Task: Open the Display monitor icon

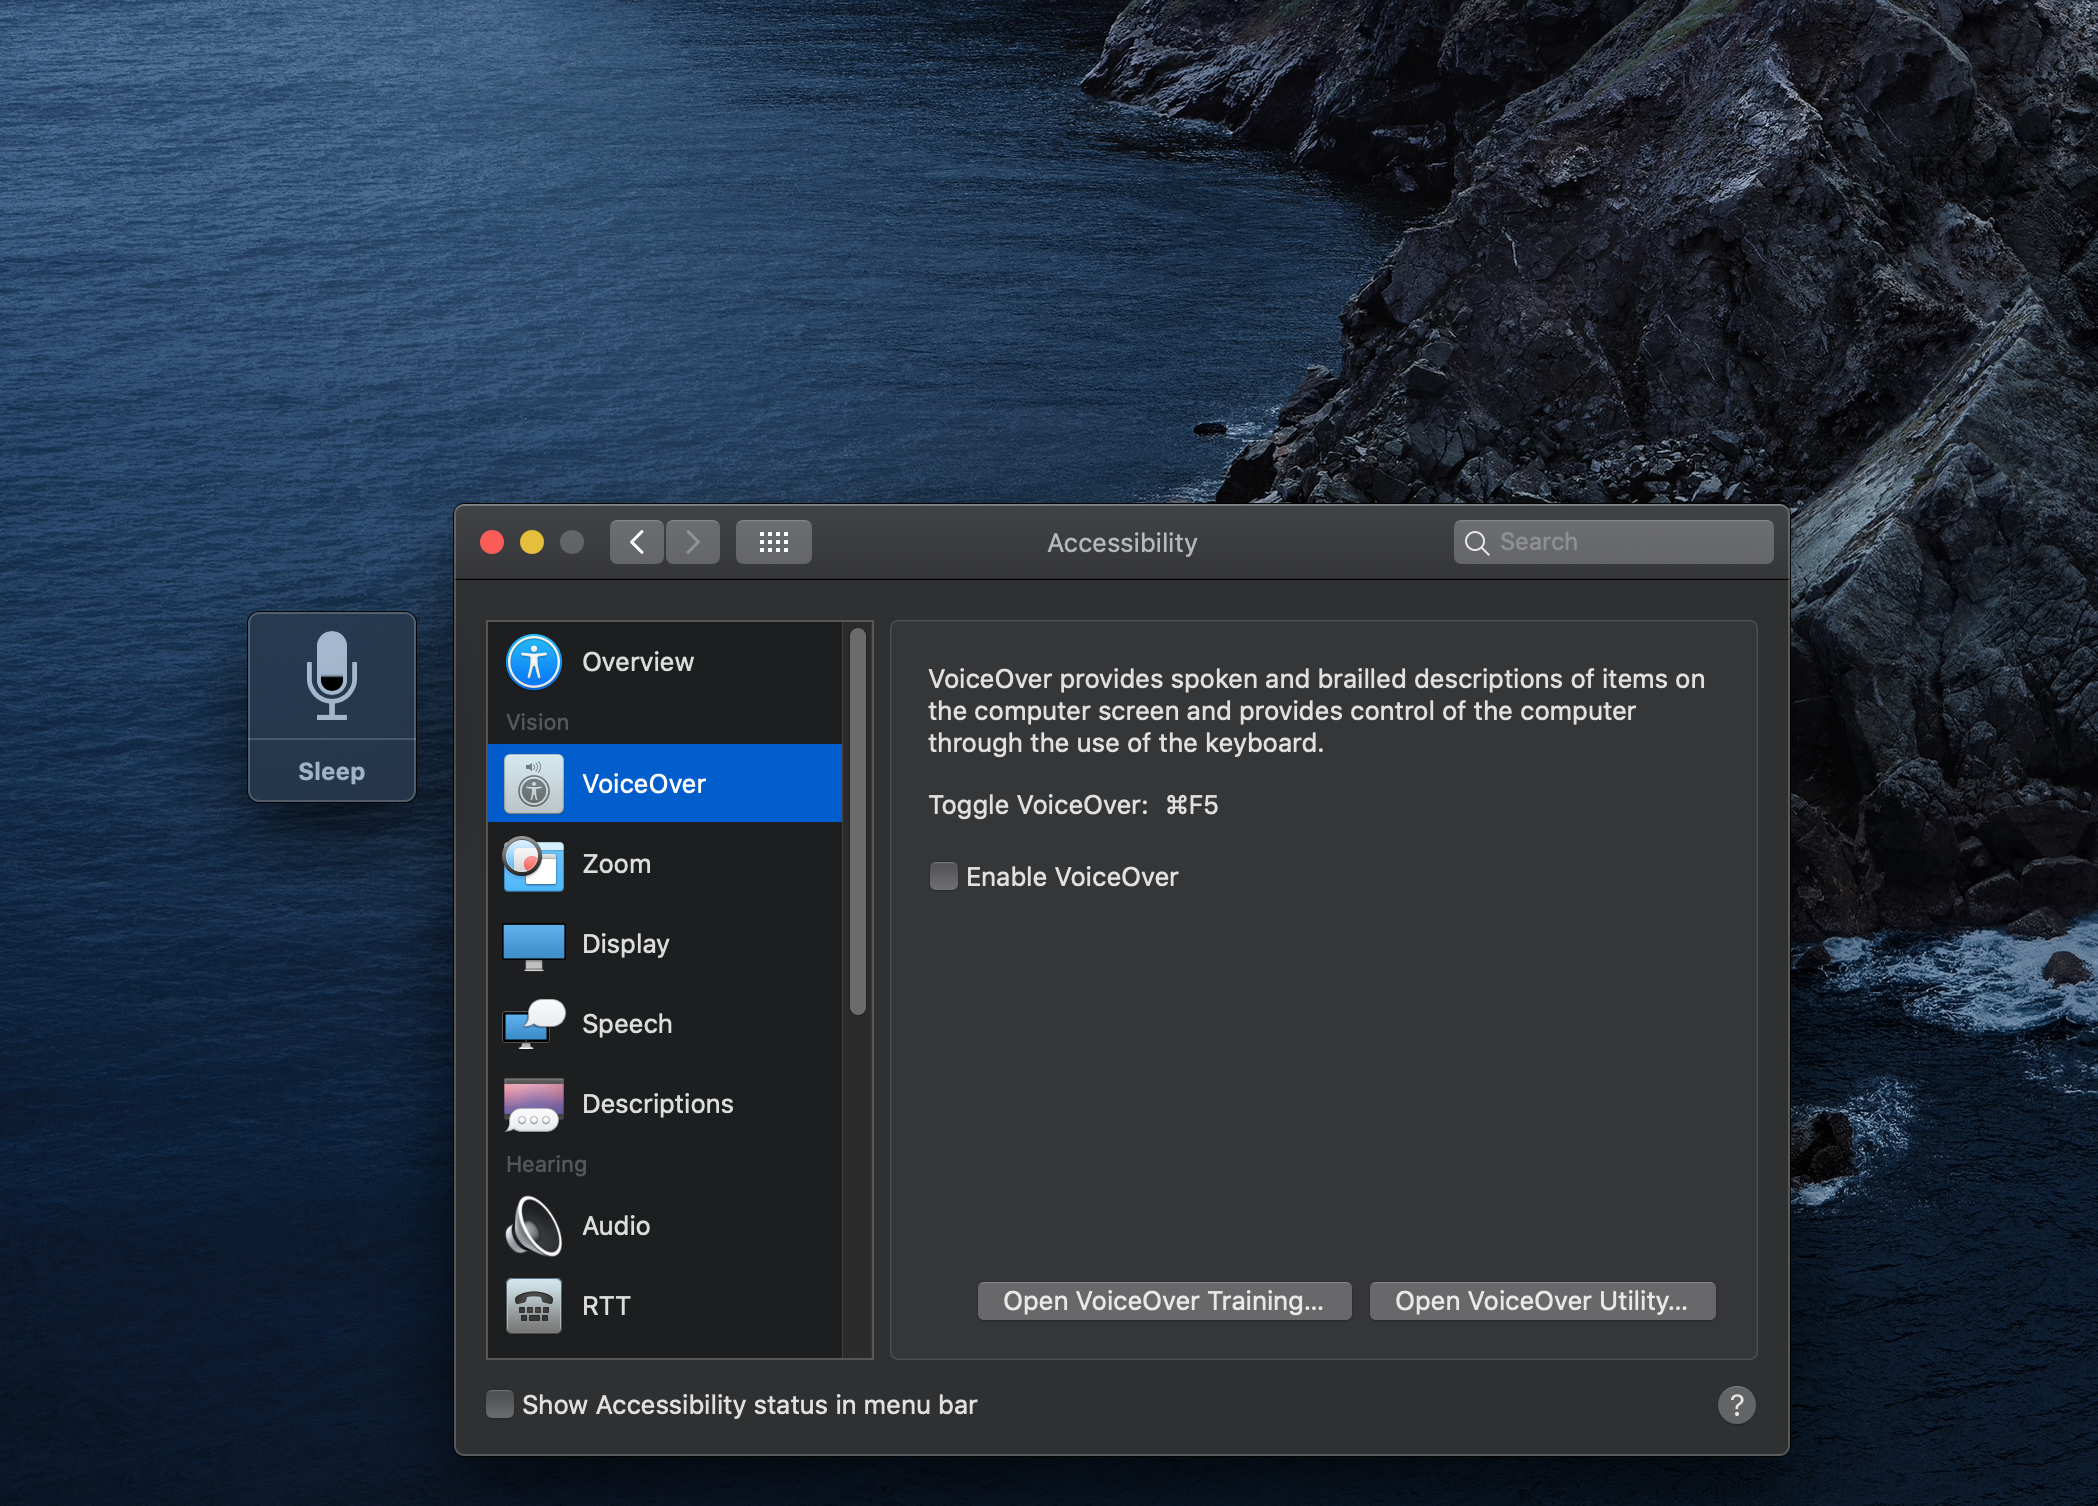Action: pos(533,945)
